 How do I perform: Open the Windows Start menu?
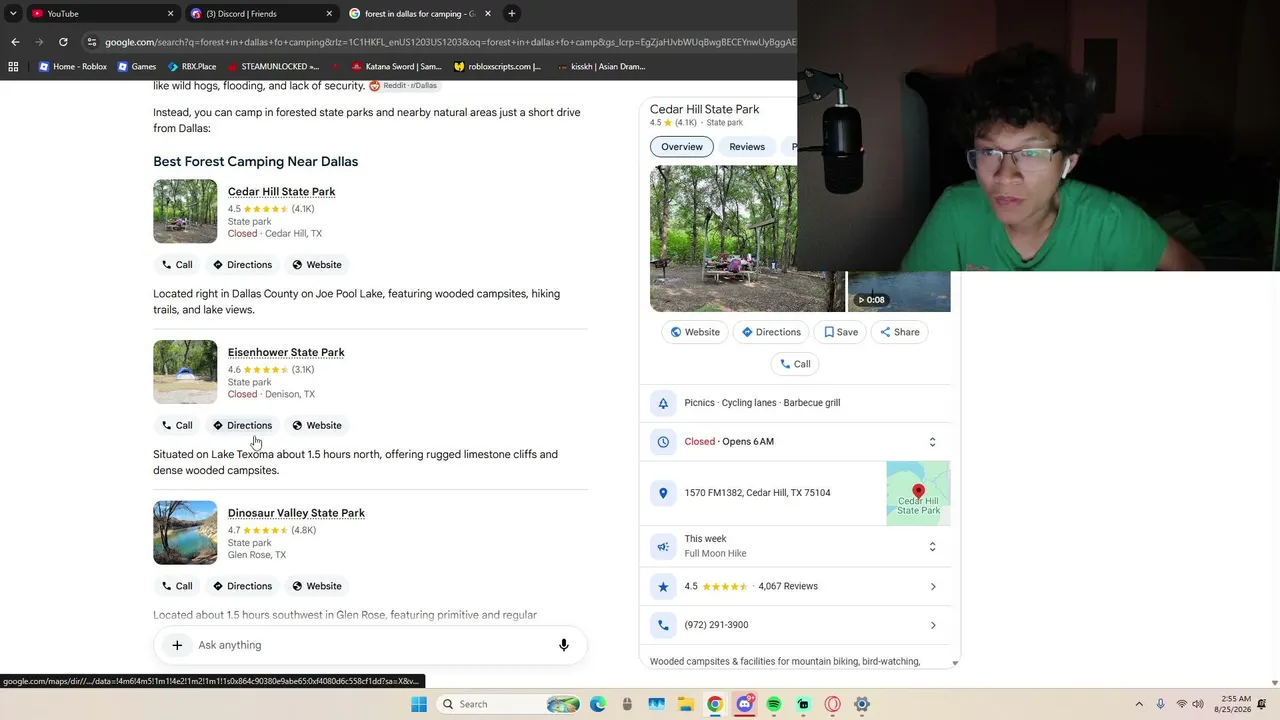(x=419, y=704)
